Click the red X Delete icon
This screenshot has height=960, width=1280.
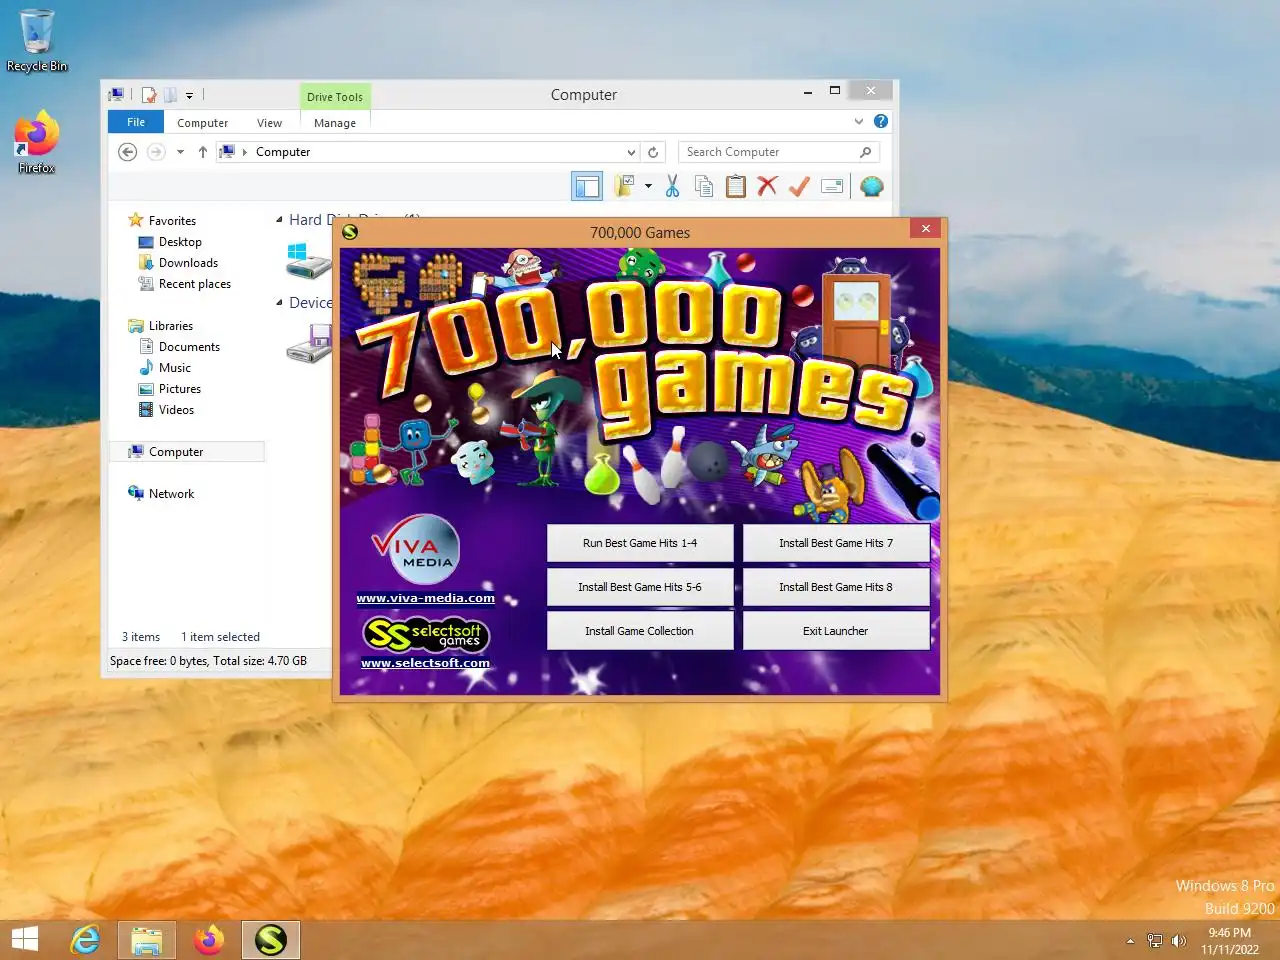tap(767, 186)
